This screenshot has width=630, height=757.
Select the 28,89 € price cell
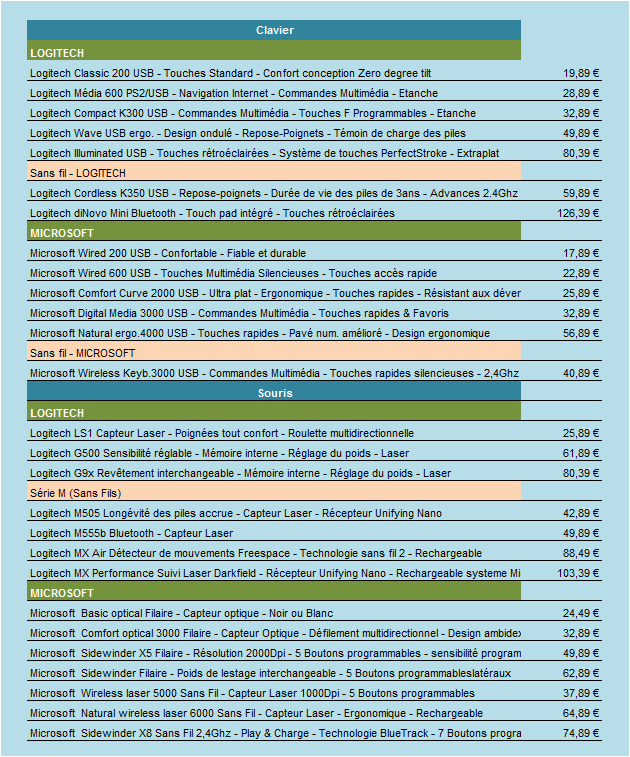[581, 93]
